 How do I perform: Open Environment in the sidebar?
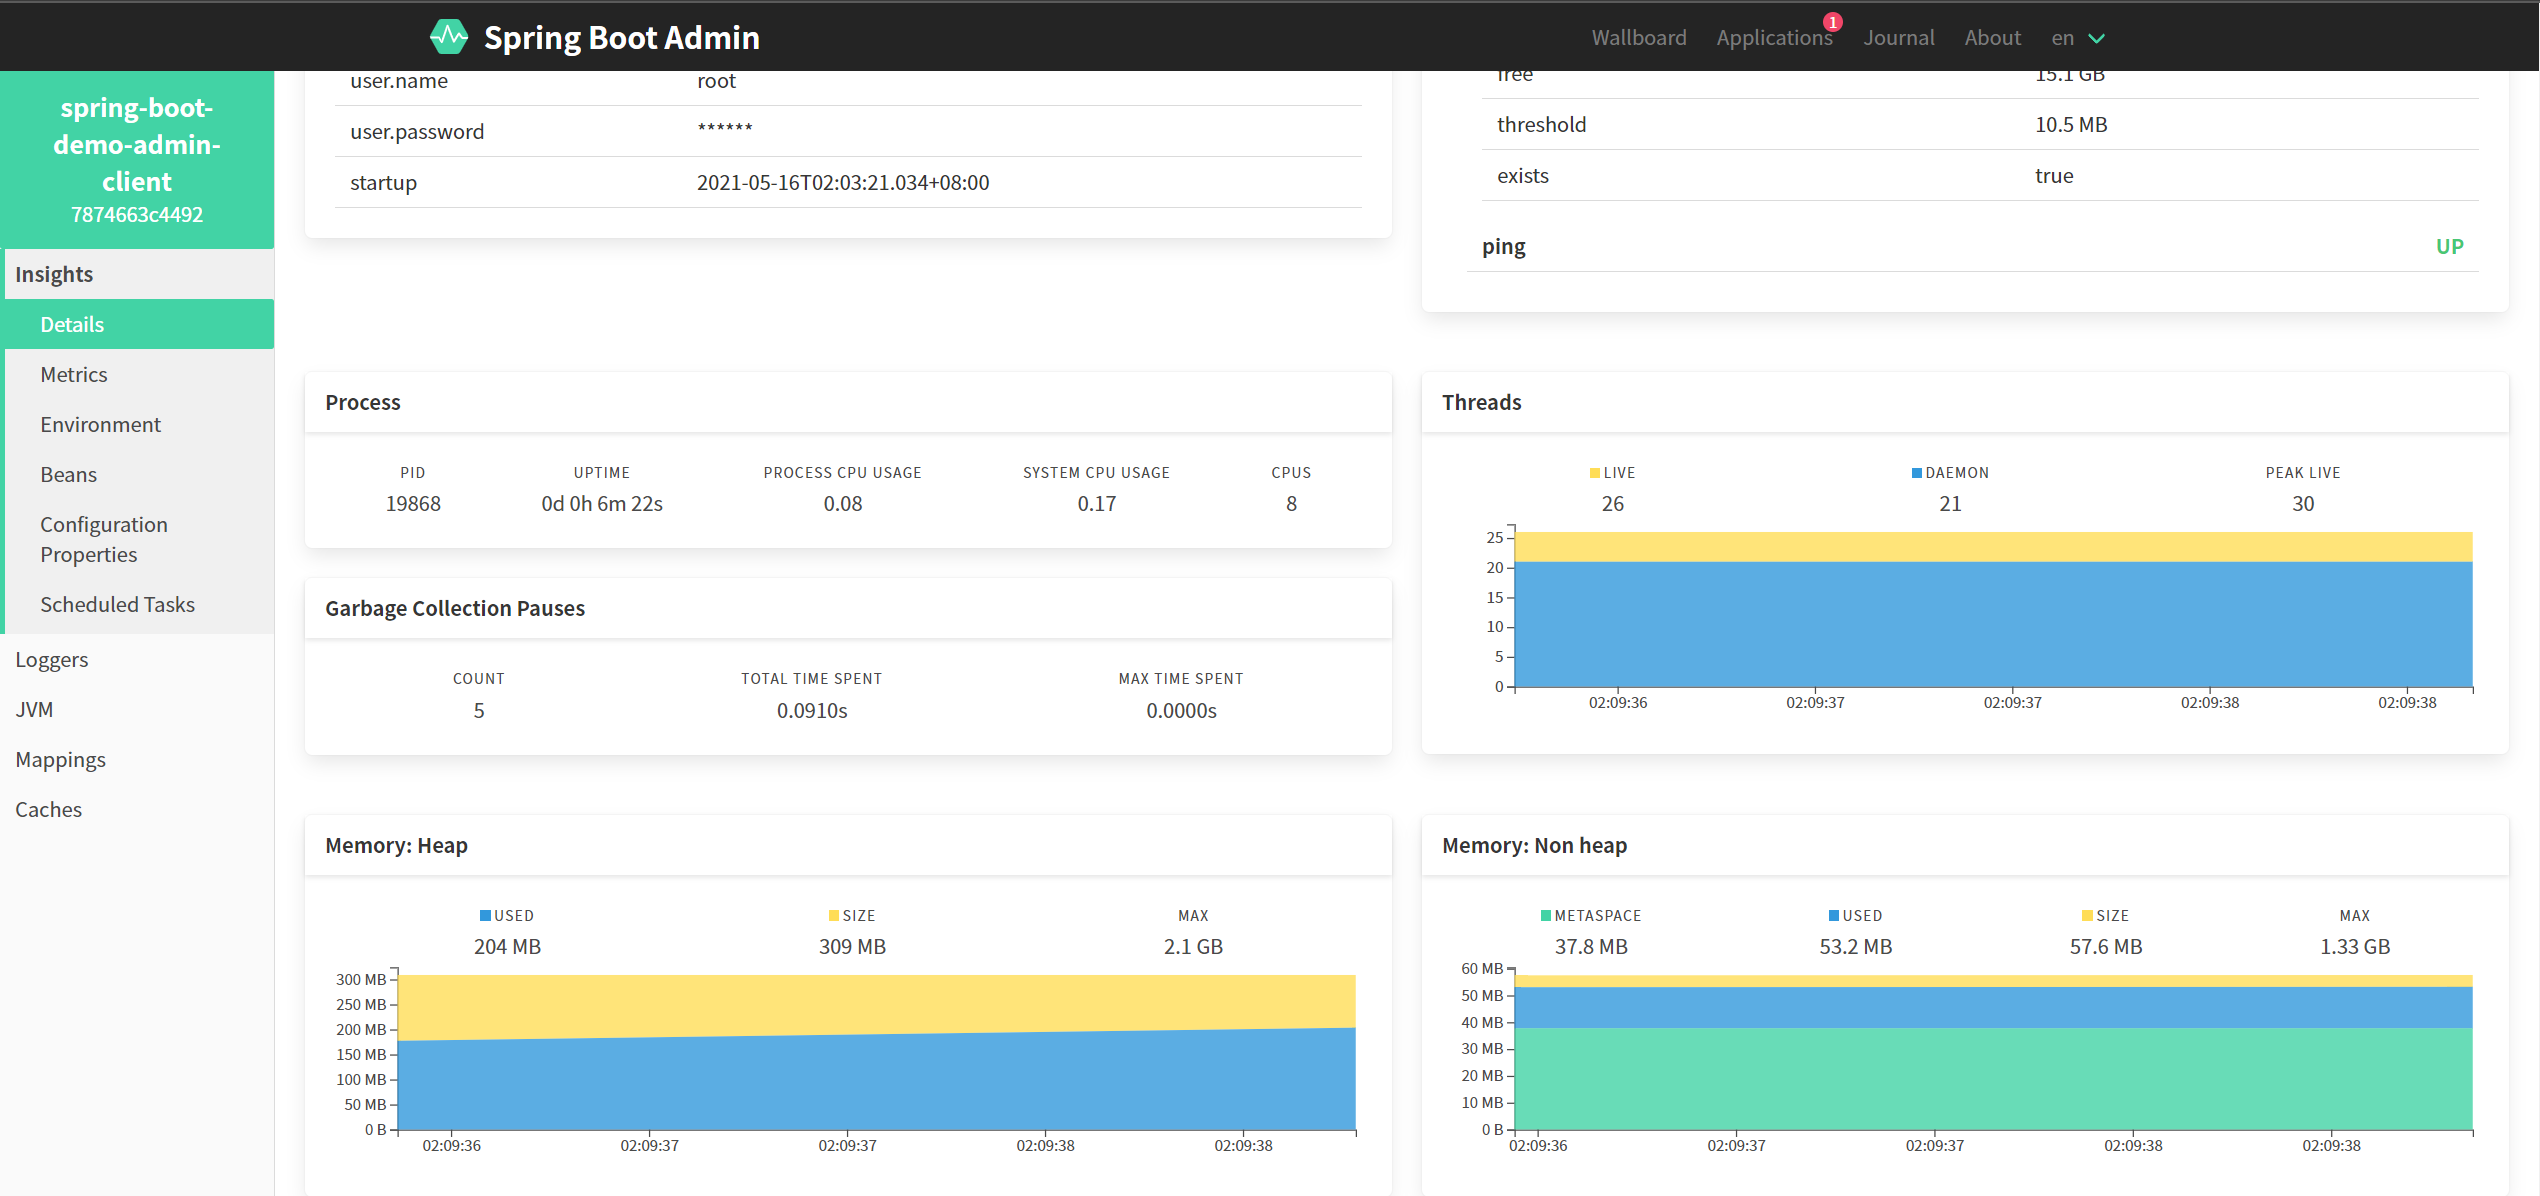pos(100,424)
